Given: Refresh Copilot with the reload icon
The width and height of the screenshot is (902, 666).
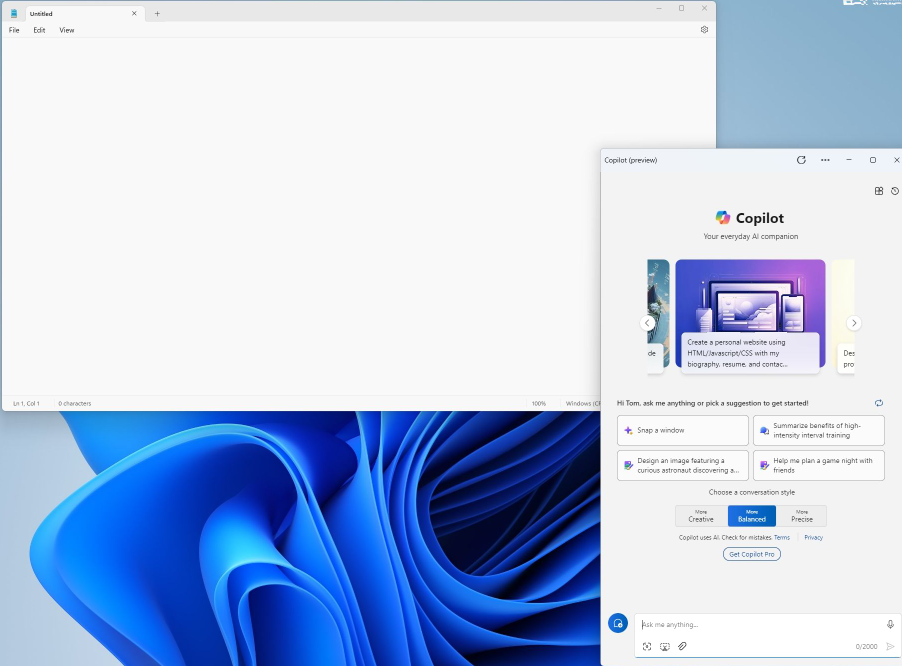Looking at the screenshot, I should pos(800,160).
